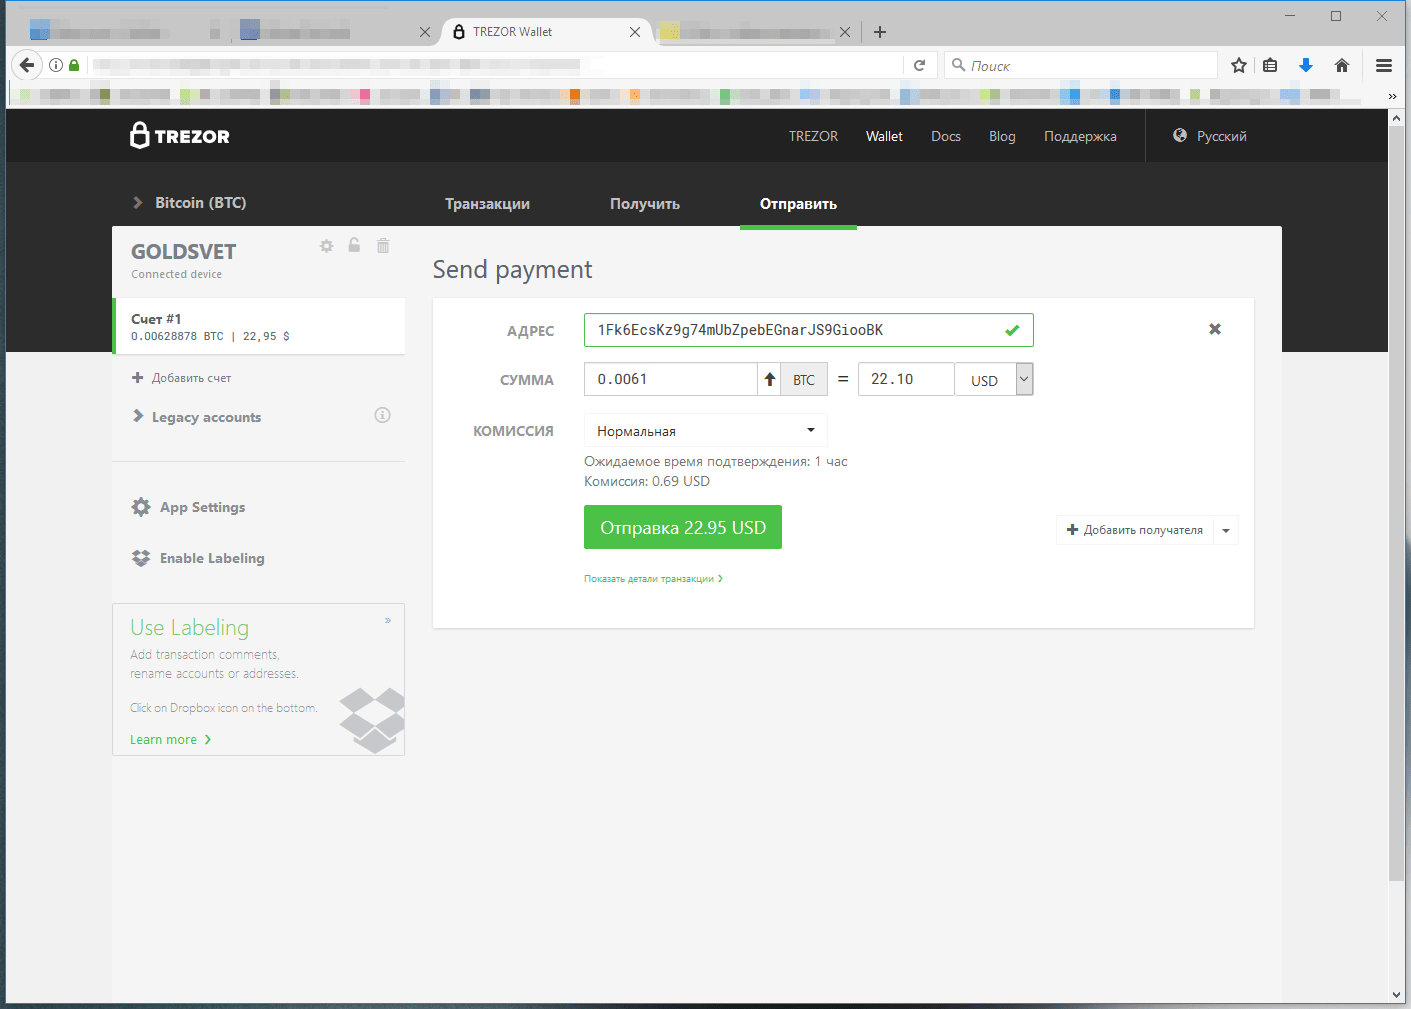Click Добавить счет link
The width and height of the screenshot is (1411, 1009).
[x=191, y=378]
